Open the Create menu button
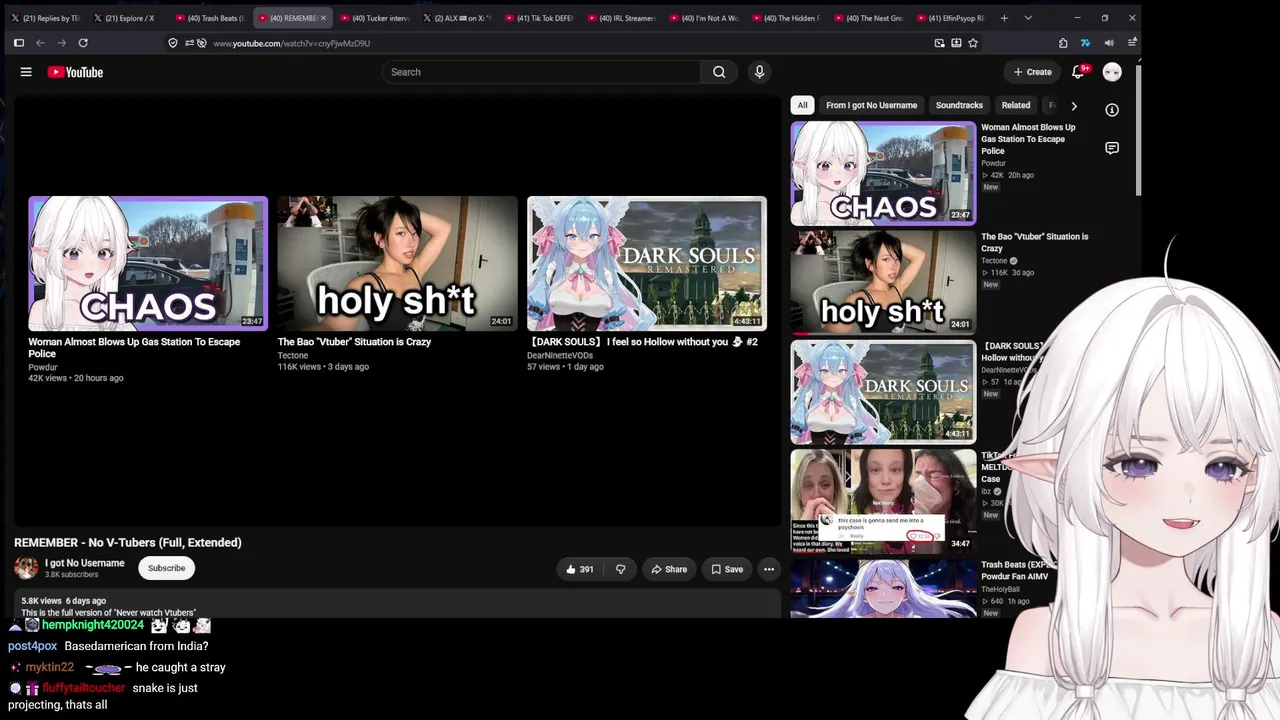This screenshot has width=1280, height=720. point(1032,72)
